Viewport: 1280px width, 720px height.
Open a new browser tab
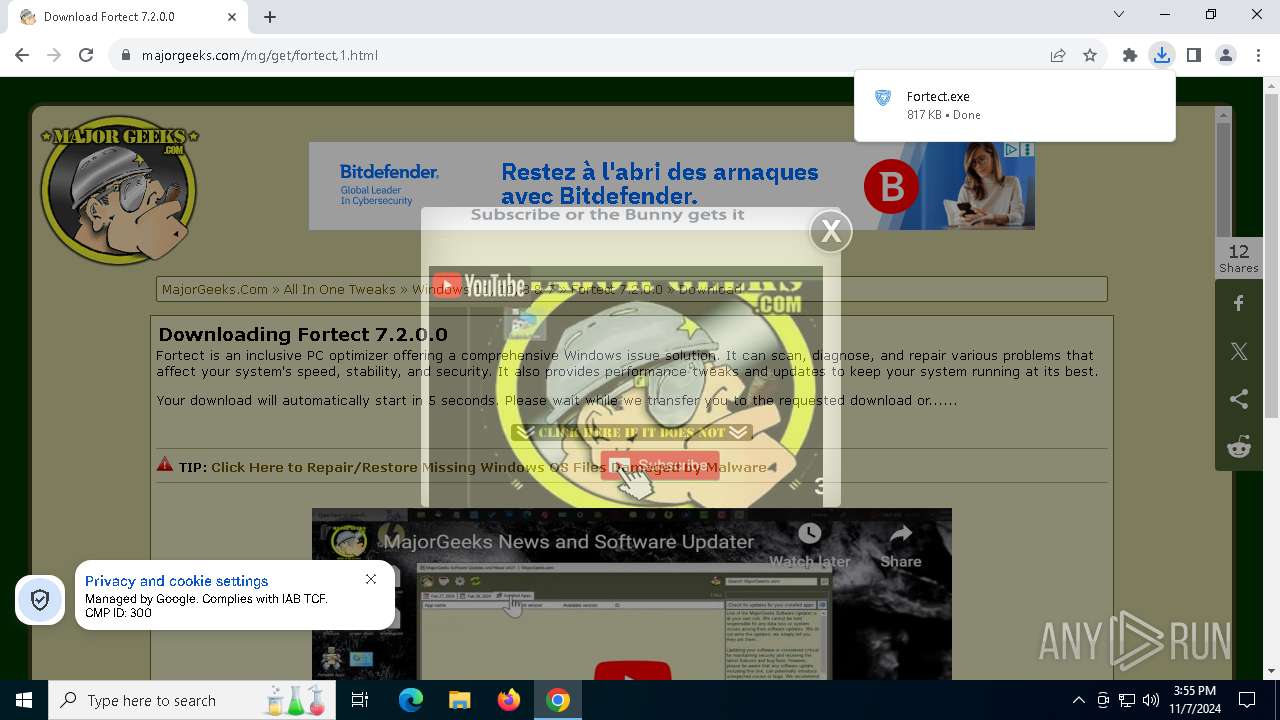[x=270, y=17]
